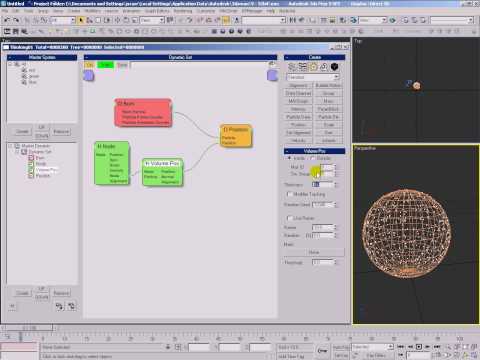Select fourth category icon in Create rollout
Viewport: 480px width, 360px height.
324,67
